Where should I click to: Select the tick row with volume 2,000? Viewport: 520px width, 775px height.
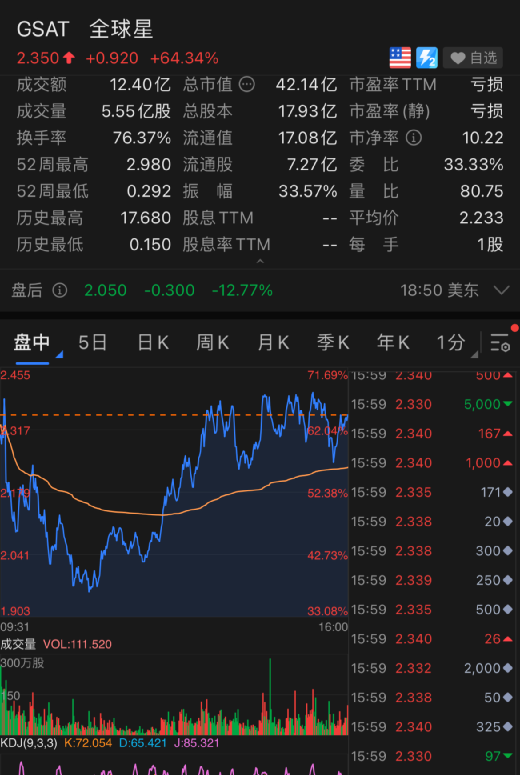pos(432,668)
